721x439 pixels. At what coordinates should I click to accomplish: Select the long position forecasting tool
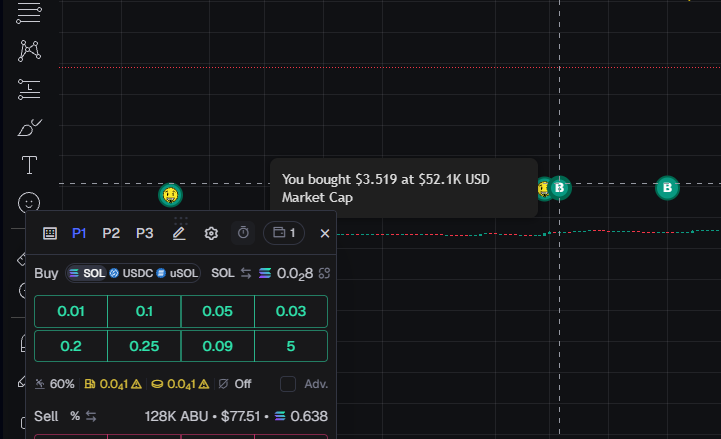tap(29, 89)
